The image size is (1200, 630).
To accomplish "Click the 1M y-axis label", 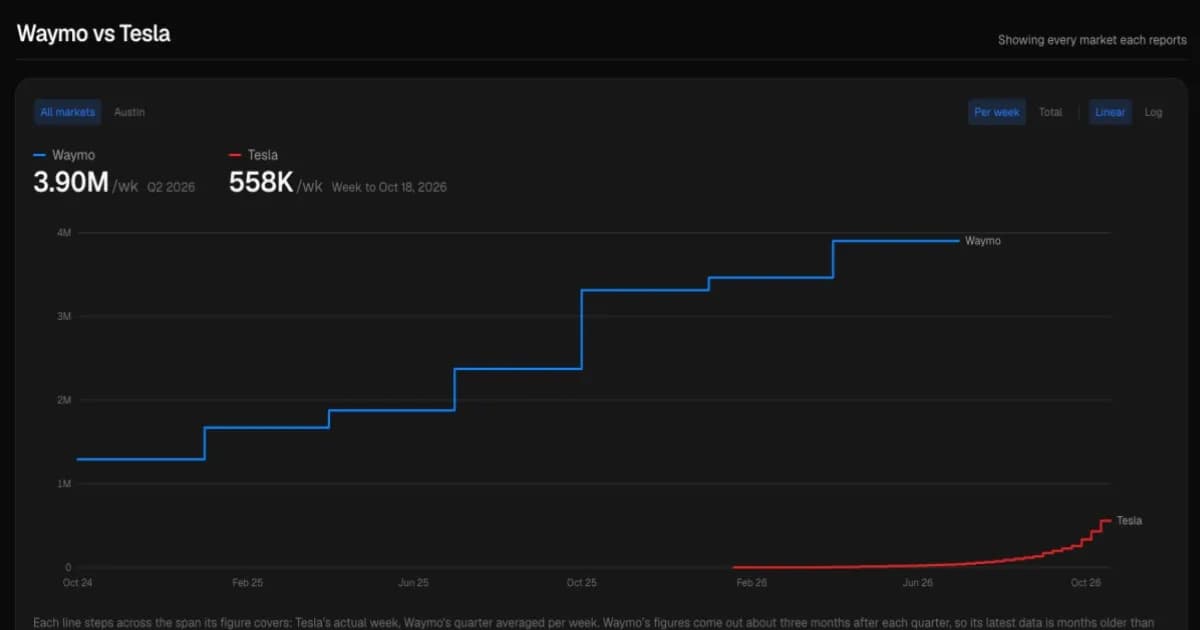I will tap(64, 483).
